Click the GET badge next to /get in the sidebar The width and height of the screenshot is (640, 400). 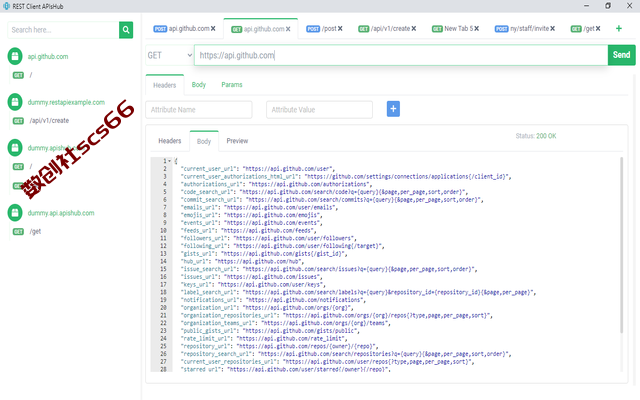(x=18, y=231)
